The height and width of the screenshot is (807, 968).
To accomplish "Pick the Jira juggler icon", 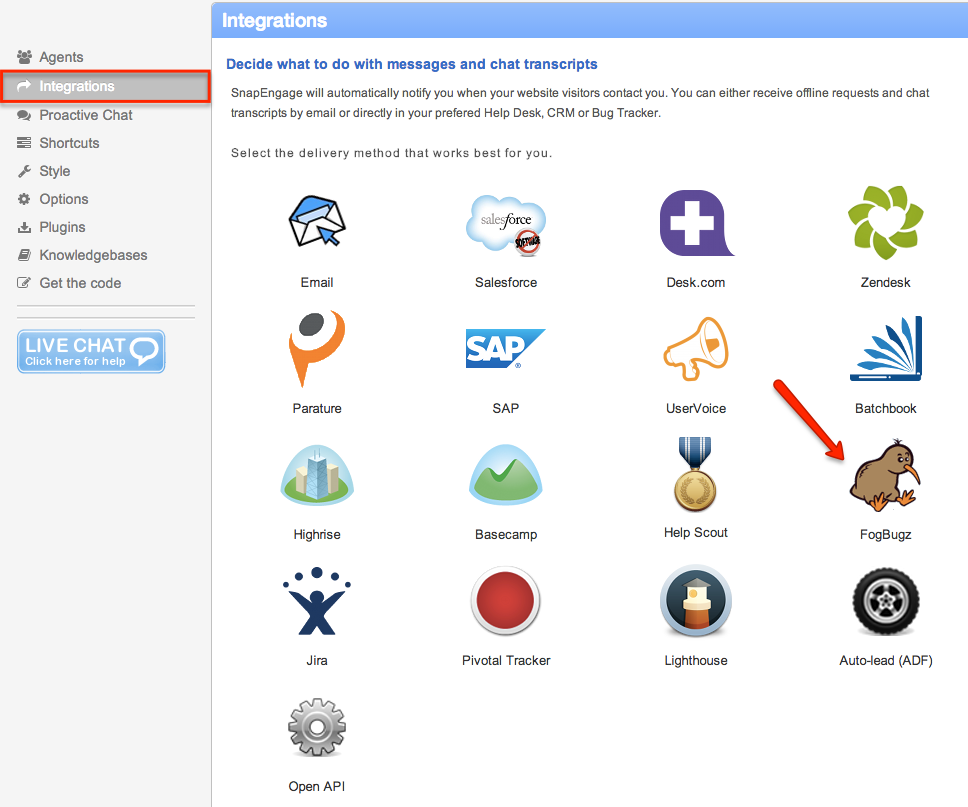I will (317, 601).
